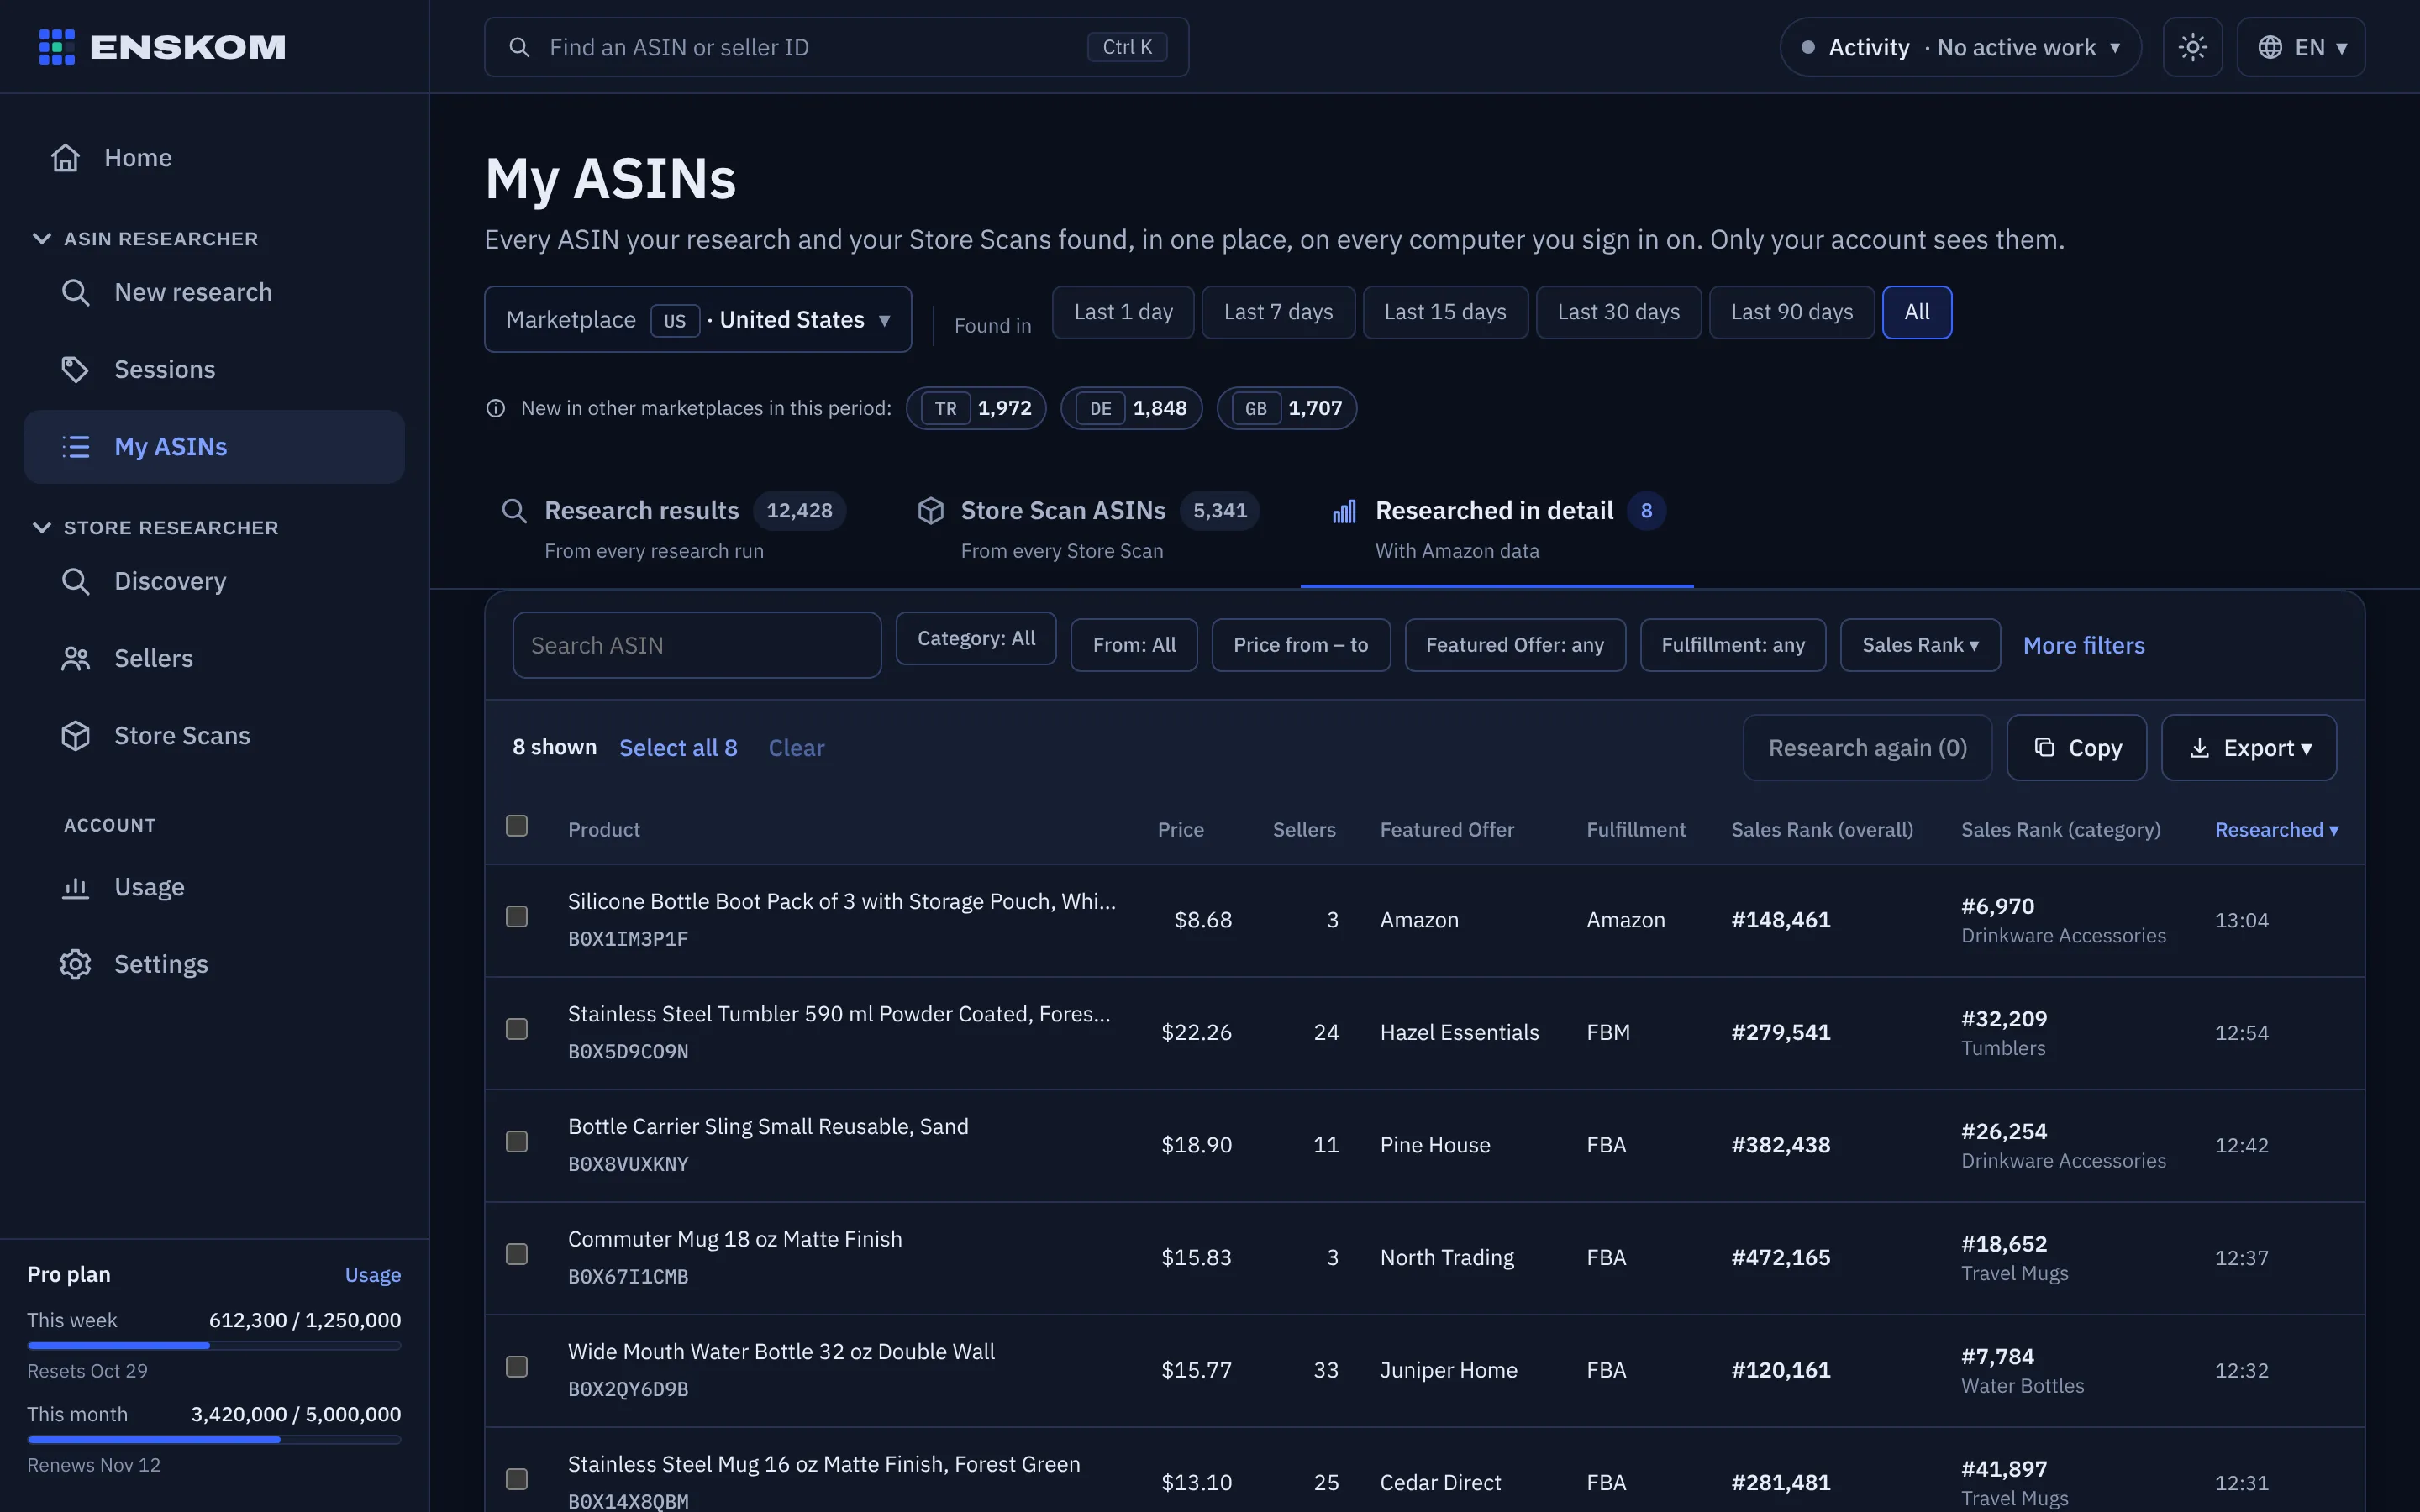Click the search icon in top search bar
2420x1512 pixels.
tap(519, 47)
